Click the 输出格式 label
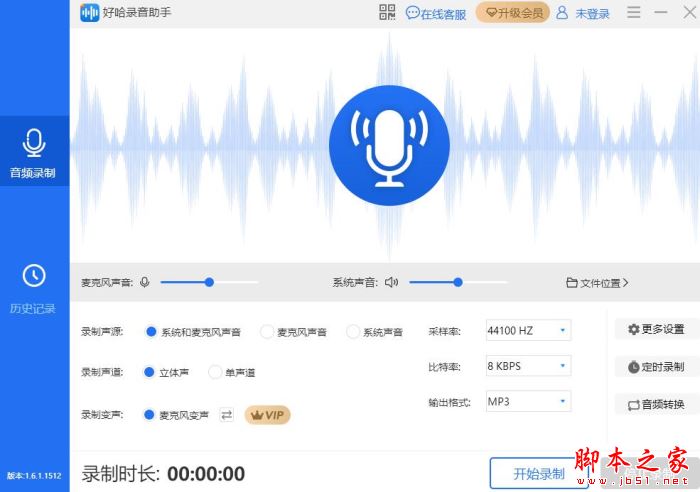Image resolution: width=700 pixels, height=492 pixels. [449, 402]
